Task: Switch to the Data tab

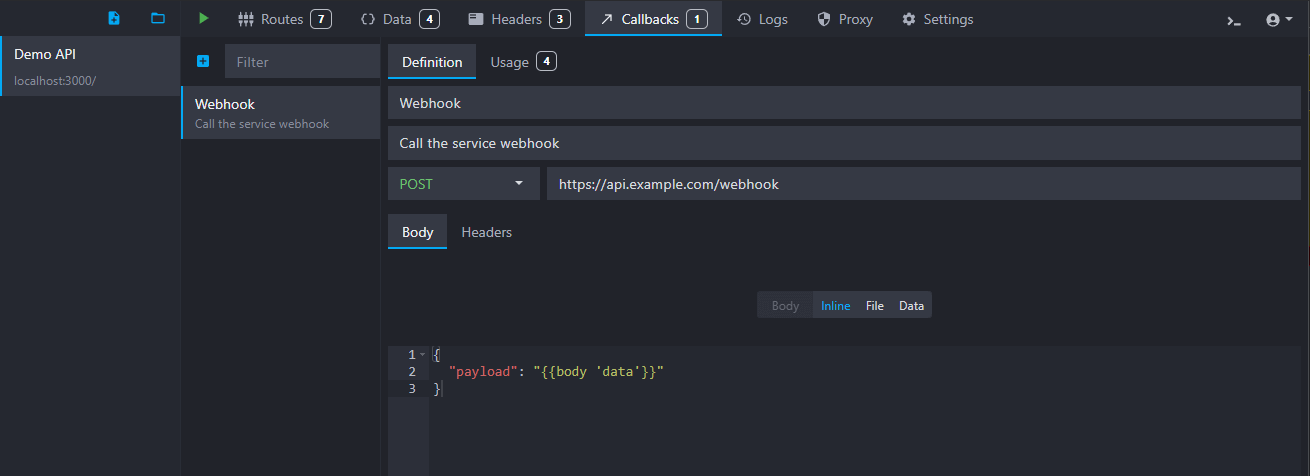Action: [399, 19]
